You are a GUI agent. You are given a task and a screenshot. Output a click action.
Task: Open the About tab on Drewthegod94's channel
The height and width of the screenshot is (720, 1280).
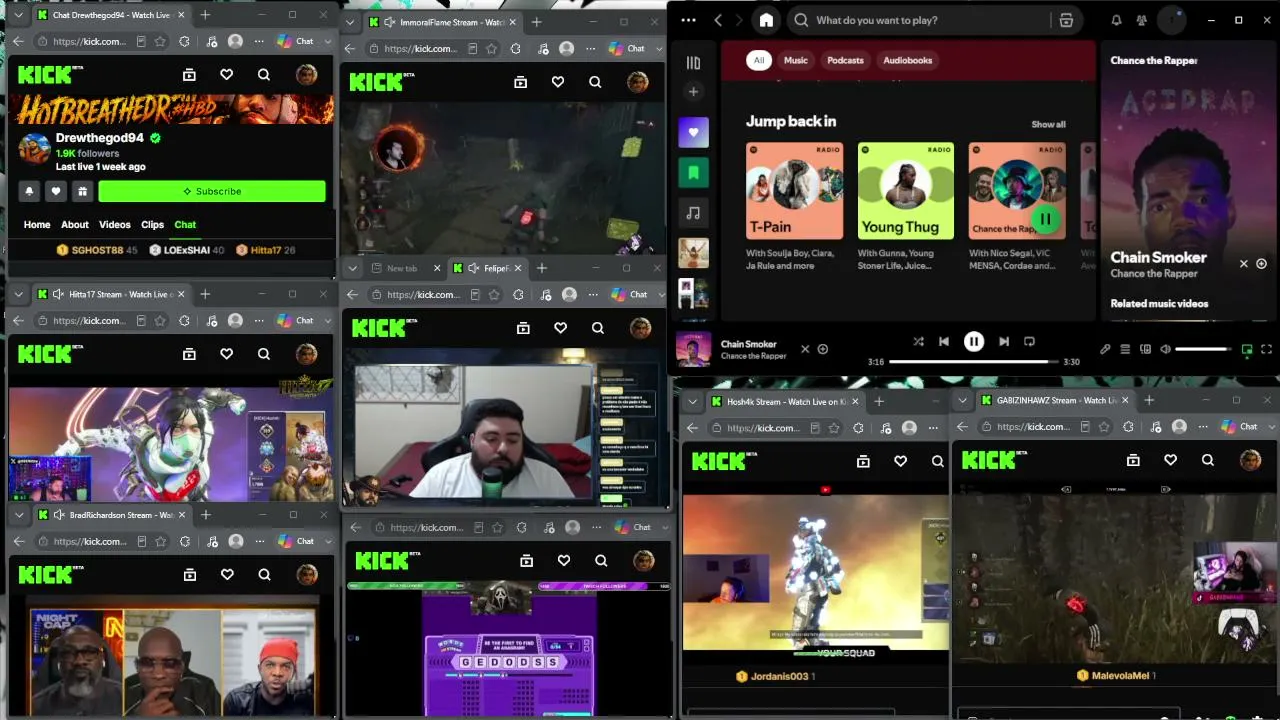coord(75,225)
